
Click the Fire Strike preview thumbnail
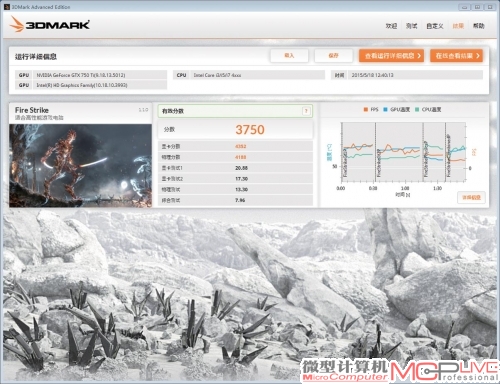[80, 166]
